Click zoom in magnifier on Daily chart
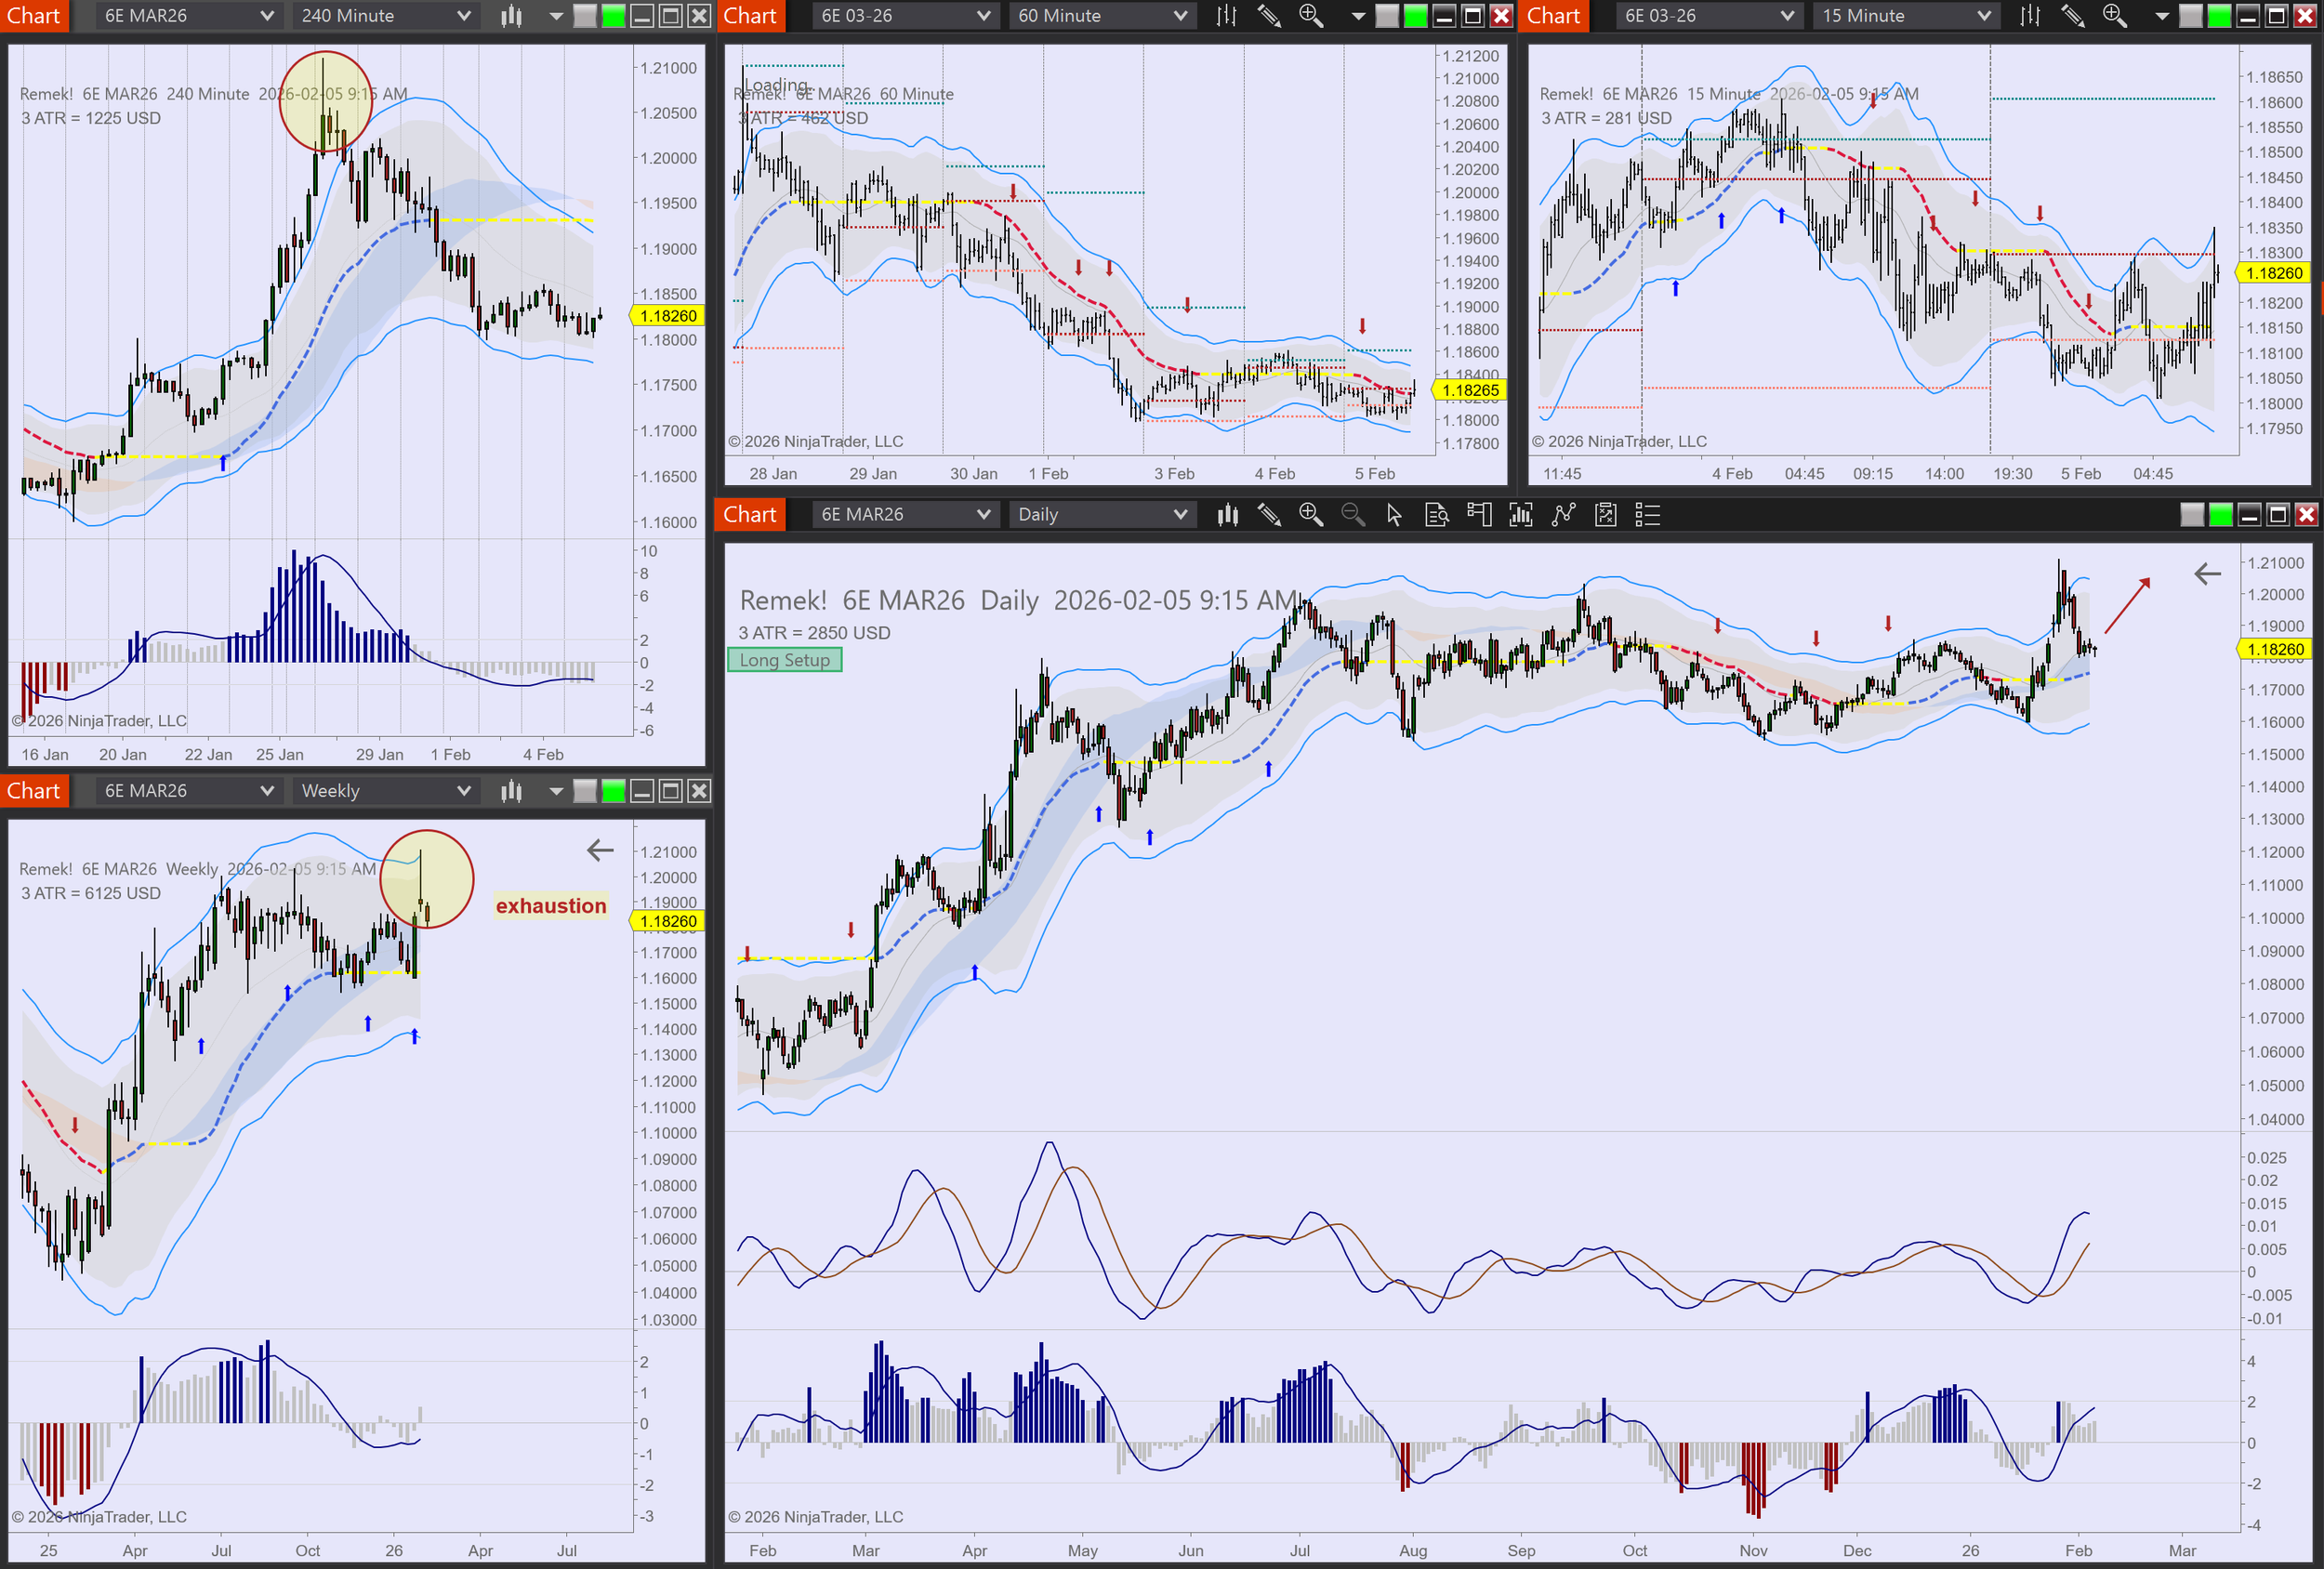 pyautogui.click(x=1310, y=515)
